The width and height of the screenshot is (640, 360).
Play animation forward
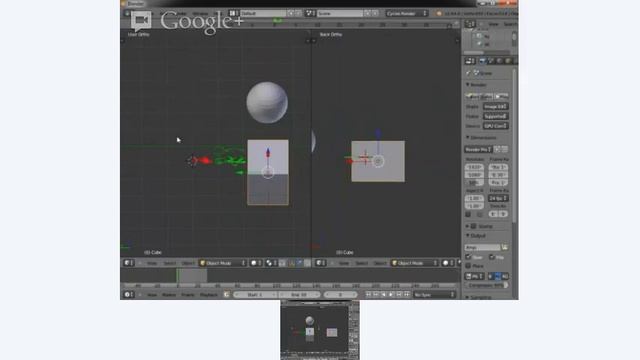point(391,294)
